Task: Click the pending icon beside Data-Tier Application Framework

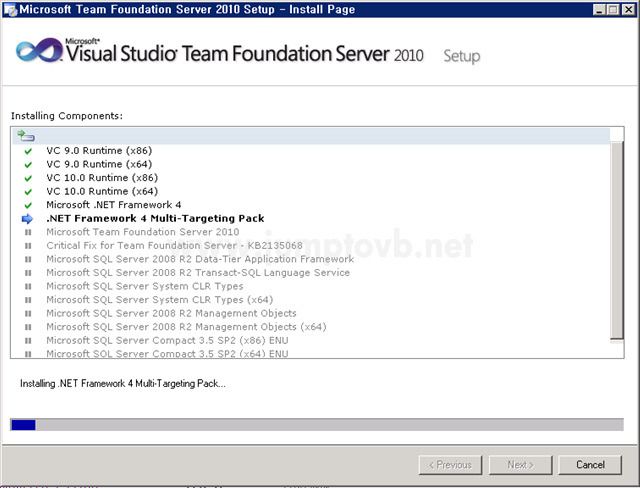Action: [x=28, y=260]
